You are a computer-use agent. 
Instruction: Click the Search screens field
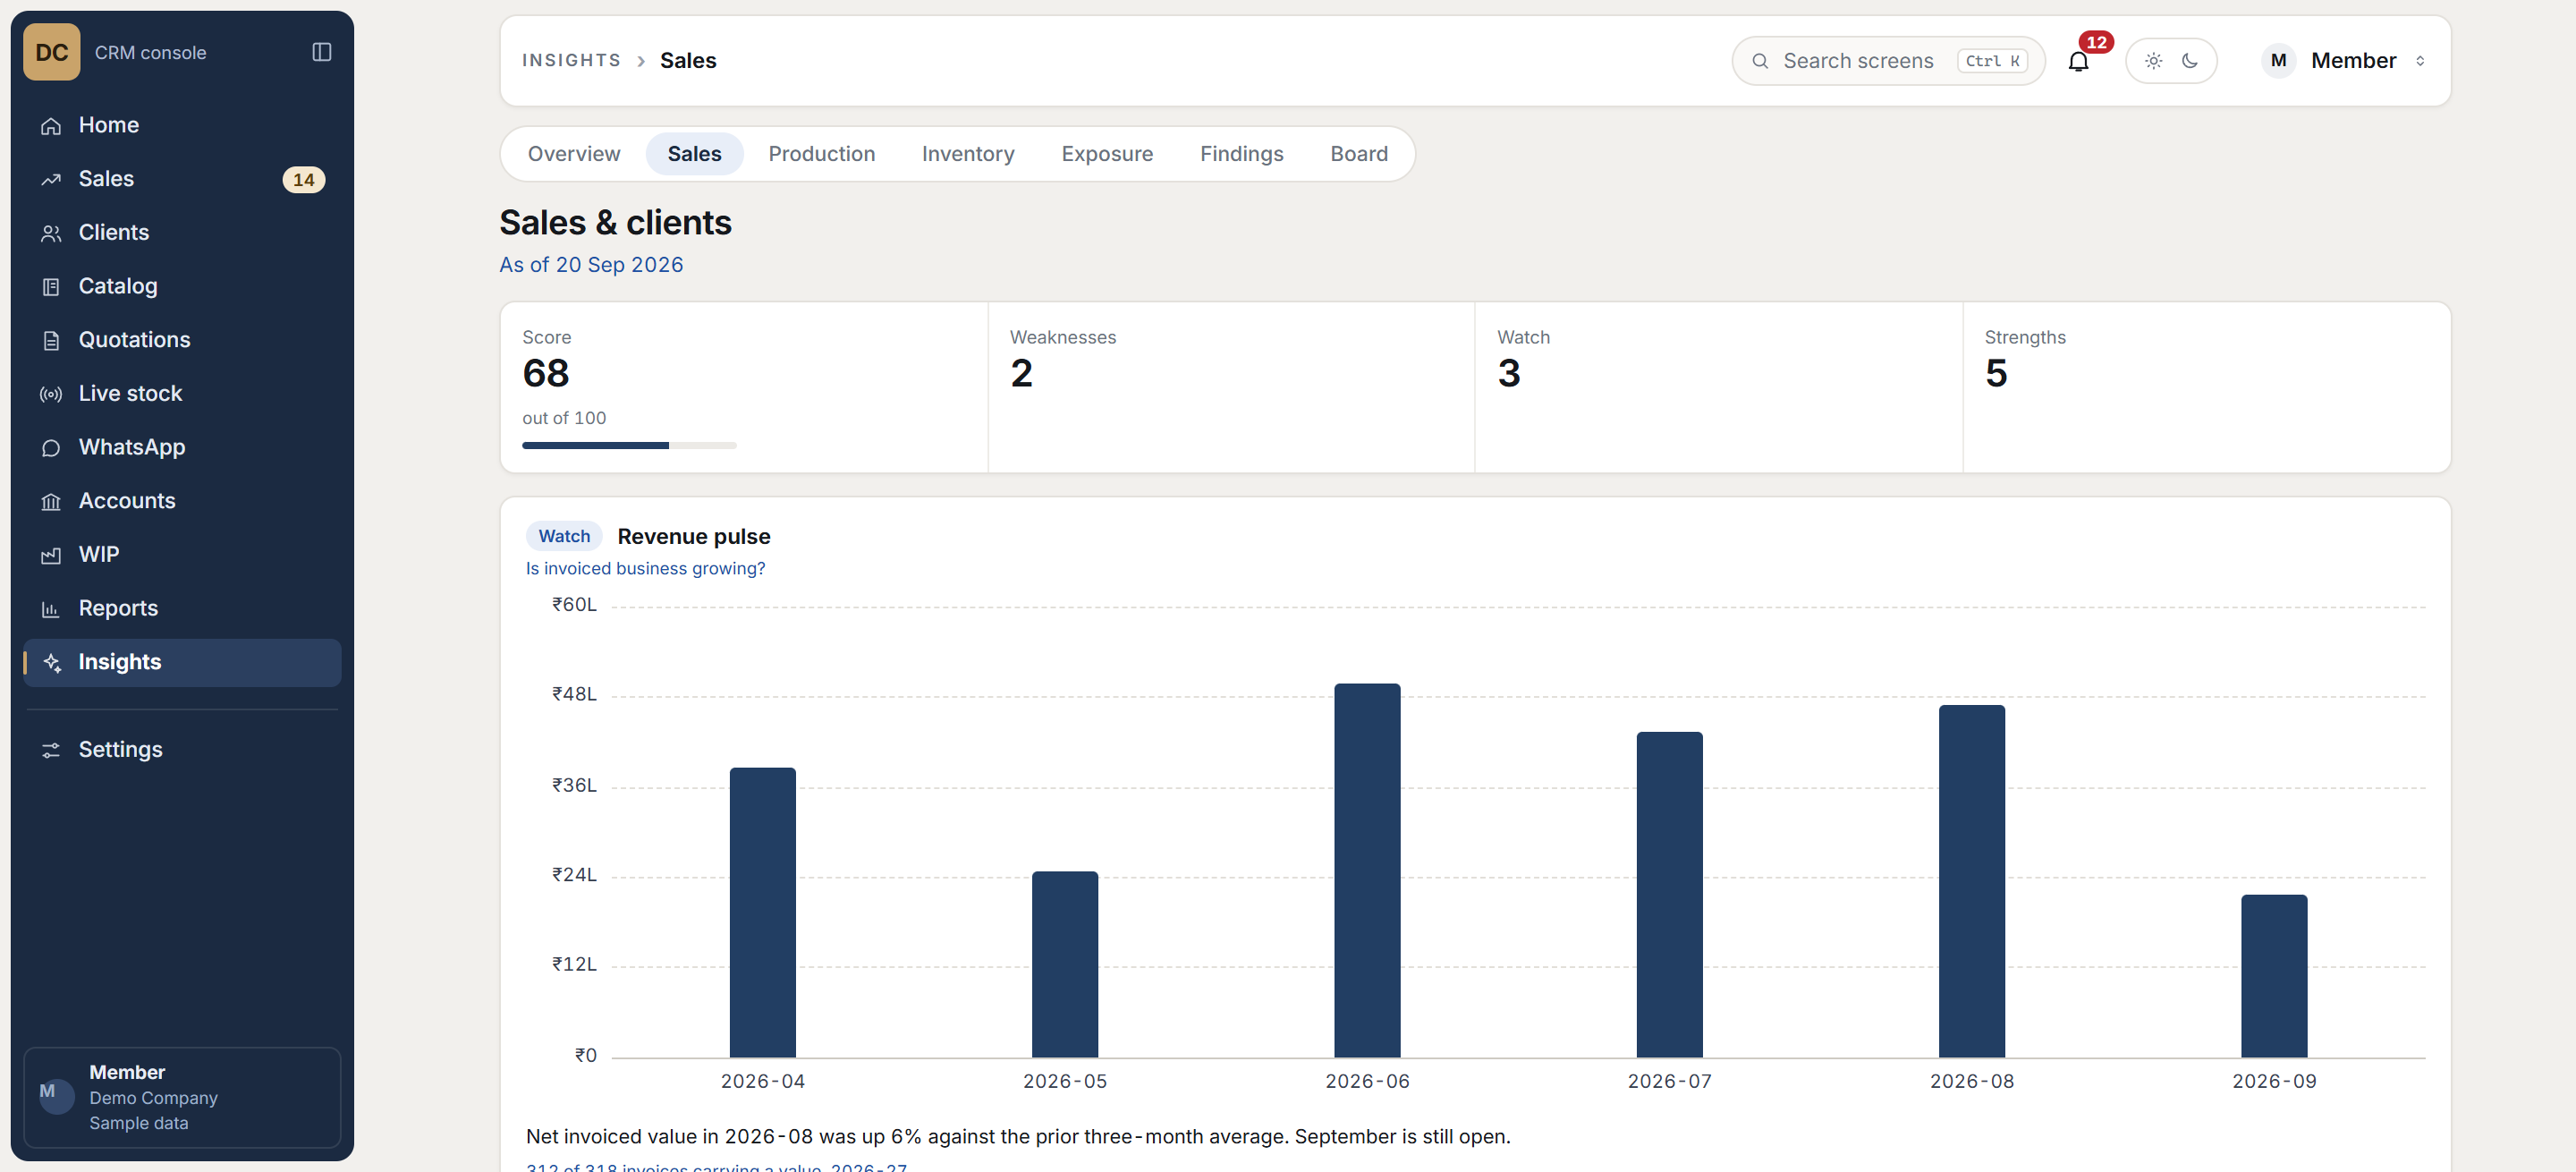[x=1887, y=61]
